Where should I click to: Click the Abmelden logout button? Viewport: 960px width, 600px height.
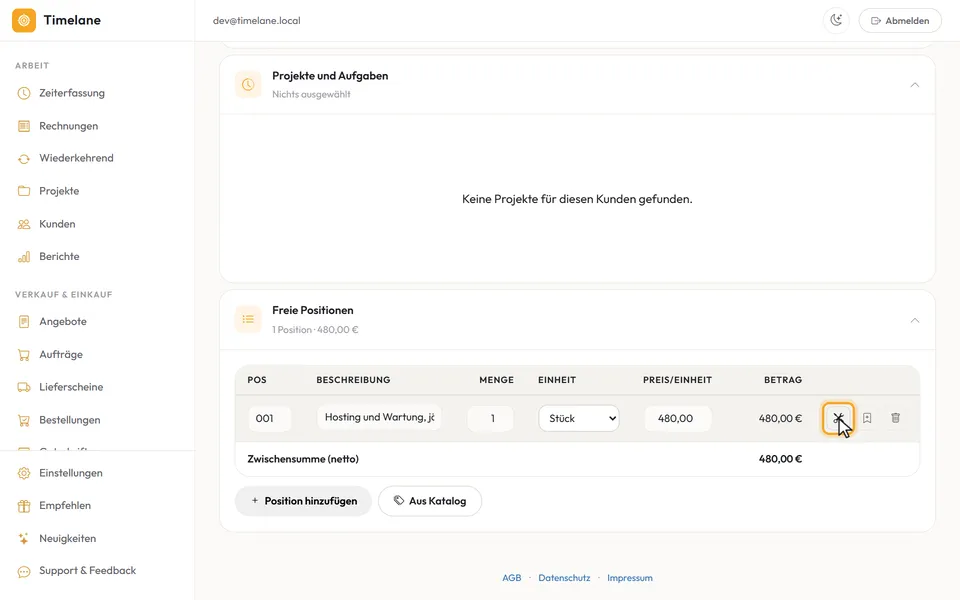tap(900, 20)
